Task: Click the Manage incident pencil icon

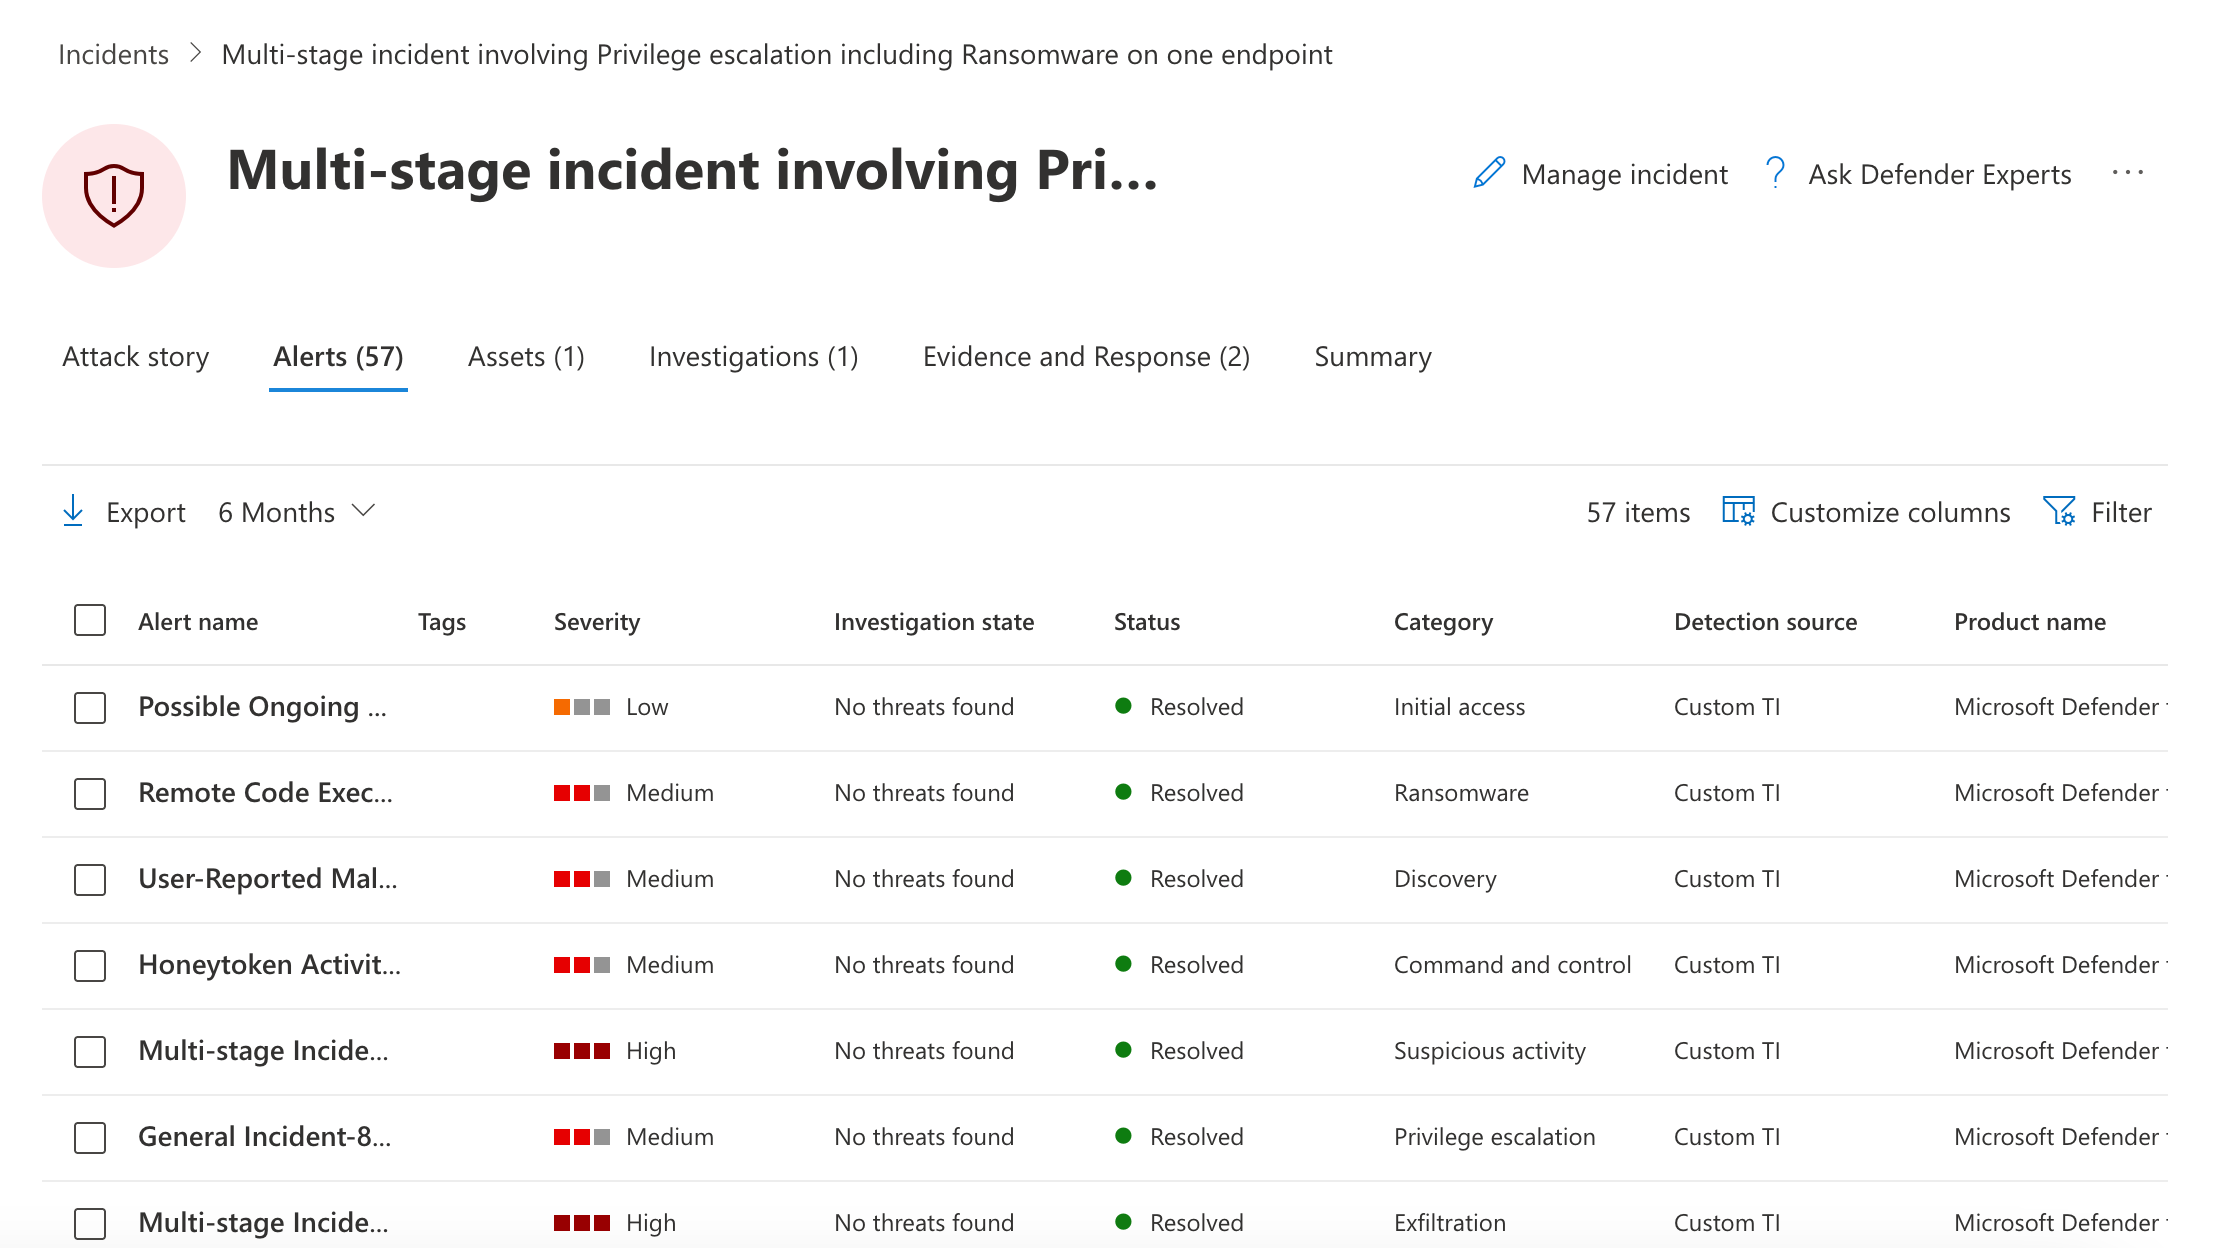Action: pos(1489,173)
